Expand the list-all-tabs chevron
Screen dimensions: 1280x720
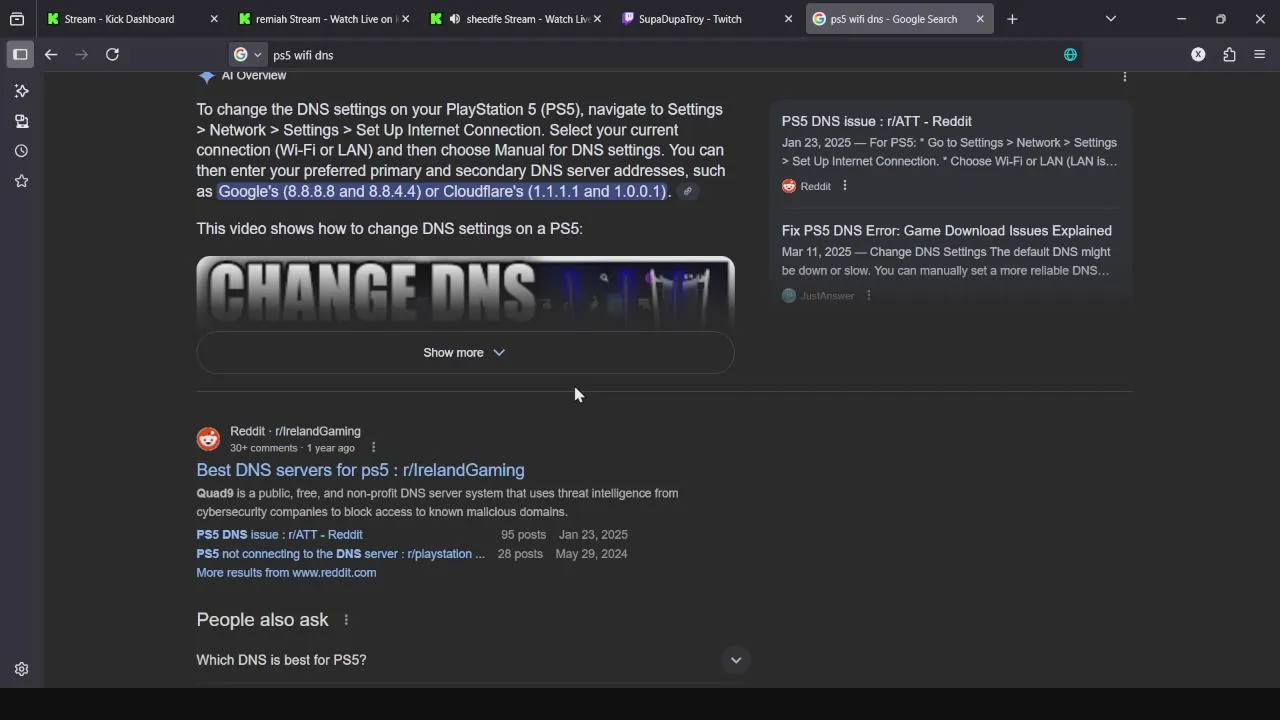[1111, 19]
